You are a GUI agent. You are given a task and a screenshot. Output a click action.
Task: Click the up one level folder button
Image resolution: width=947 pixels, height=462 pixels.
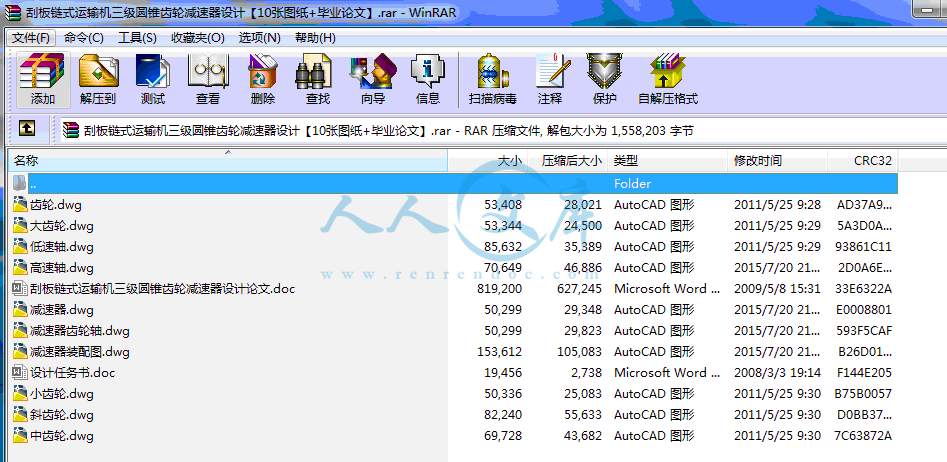27,129
